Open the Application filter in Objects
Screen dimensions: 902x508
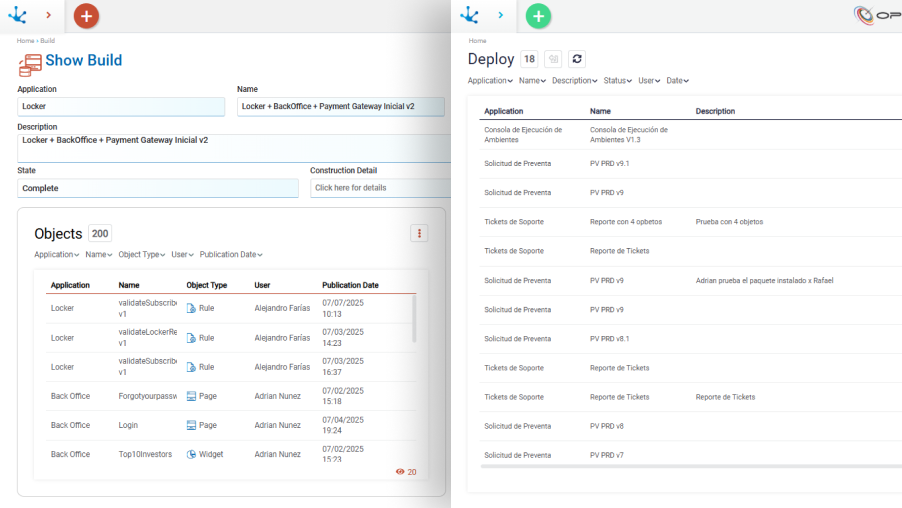(x=56, y=254)
